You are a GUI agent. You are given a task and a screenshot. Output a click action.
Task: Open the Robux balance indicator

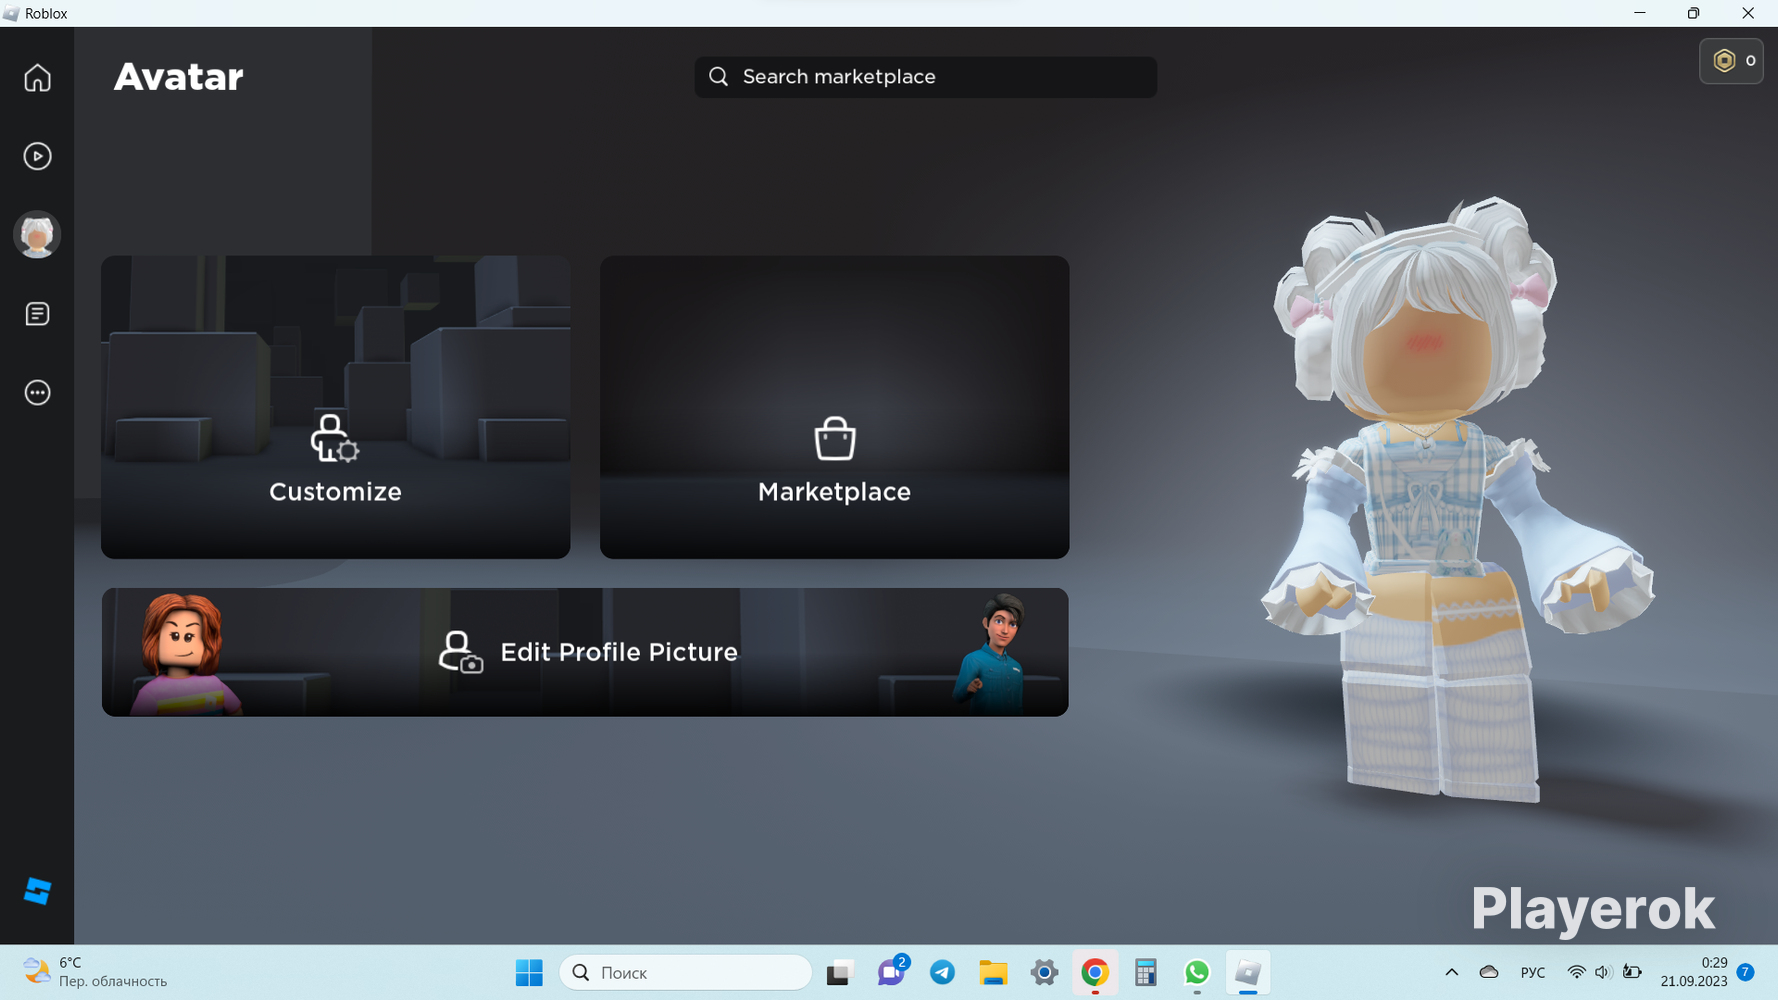point(1731,61)
